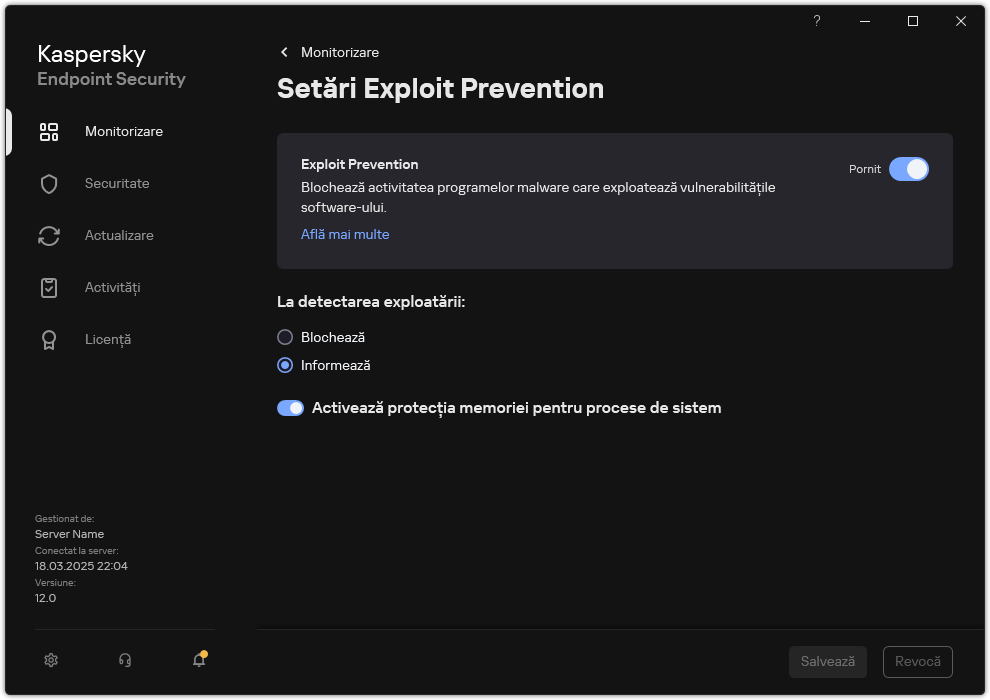This screenshot has width=990, height=700.
Task: Open help via the question mark
Action: [816, 21]
